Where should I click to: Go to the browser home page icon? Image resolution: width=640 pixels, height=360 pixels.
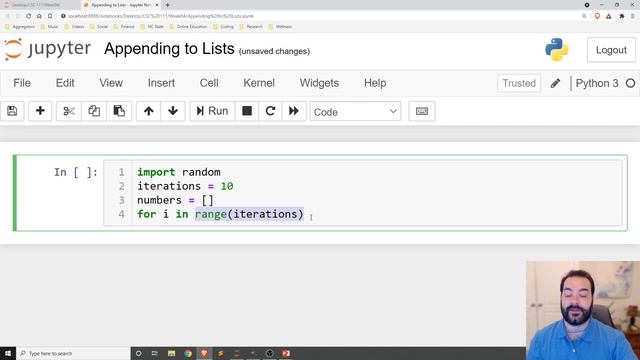point(39,16)
